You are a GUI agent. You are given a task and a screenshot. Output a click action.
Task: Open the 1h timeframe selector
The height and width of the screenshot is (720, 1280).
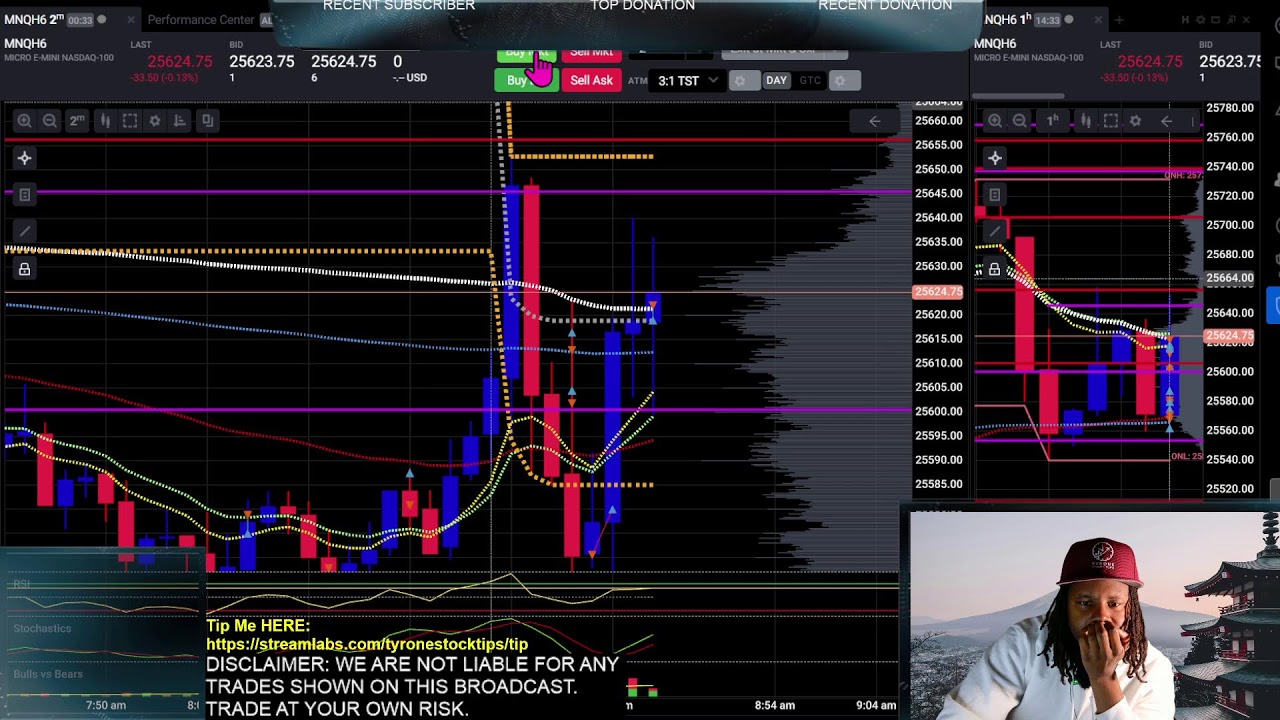point(1052,120)
